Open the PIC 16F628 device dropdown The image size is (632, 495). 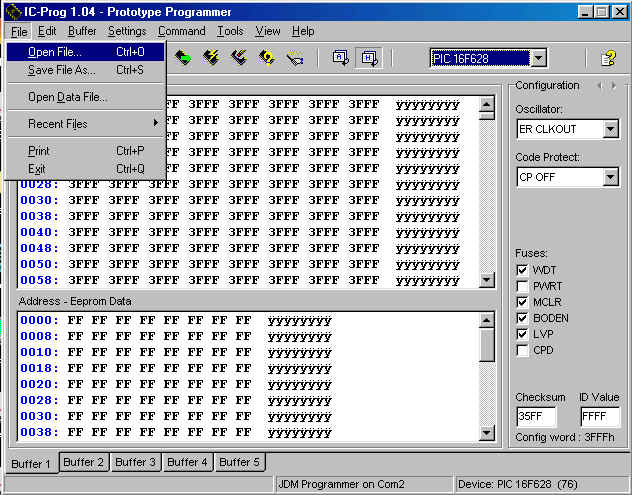coord(539,58)
